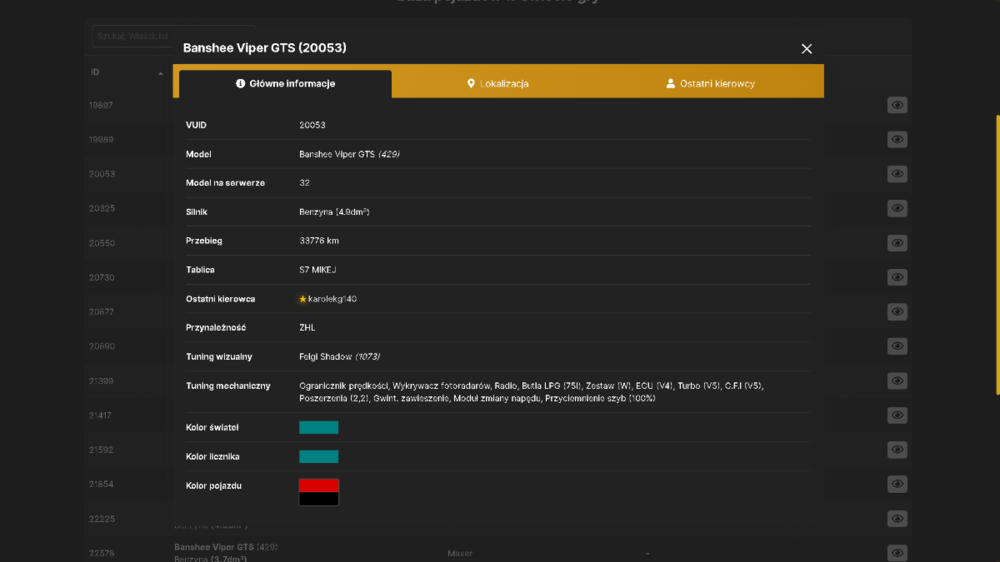The width and height of the screenshot is (1000, 562).
Task: Click mileage value 33776 km
Action: click(x=319, y=240)
